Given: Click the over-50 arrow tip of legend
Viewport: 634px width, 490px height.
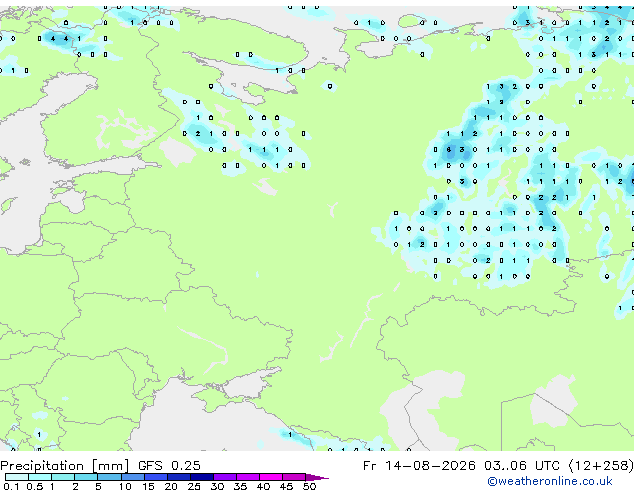Looking at the screenshot, I should pyautogui.click(x=317, y=478).
